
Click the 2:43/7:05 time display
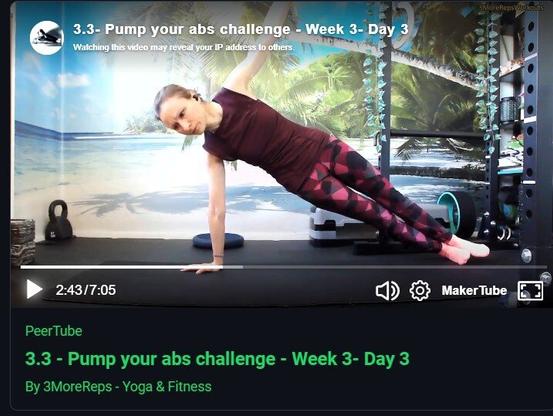tap(86, 290)
